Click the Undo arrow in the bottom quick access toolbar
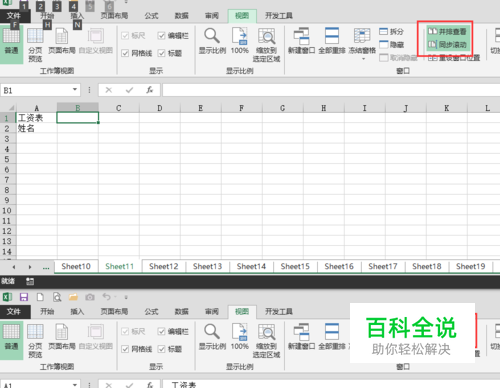 coord(106,297)
